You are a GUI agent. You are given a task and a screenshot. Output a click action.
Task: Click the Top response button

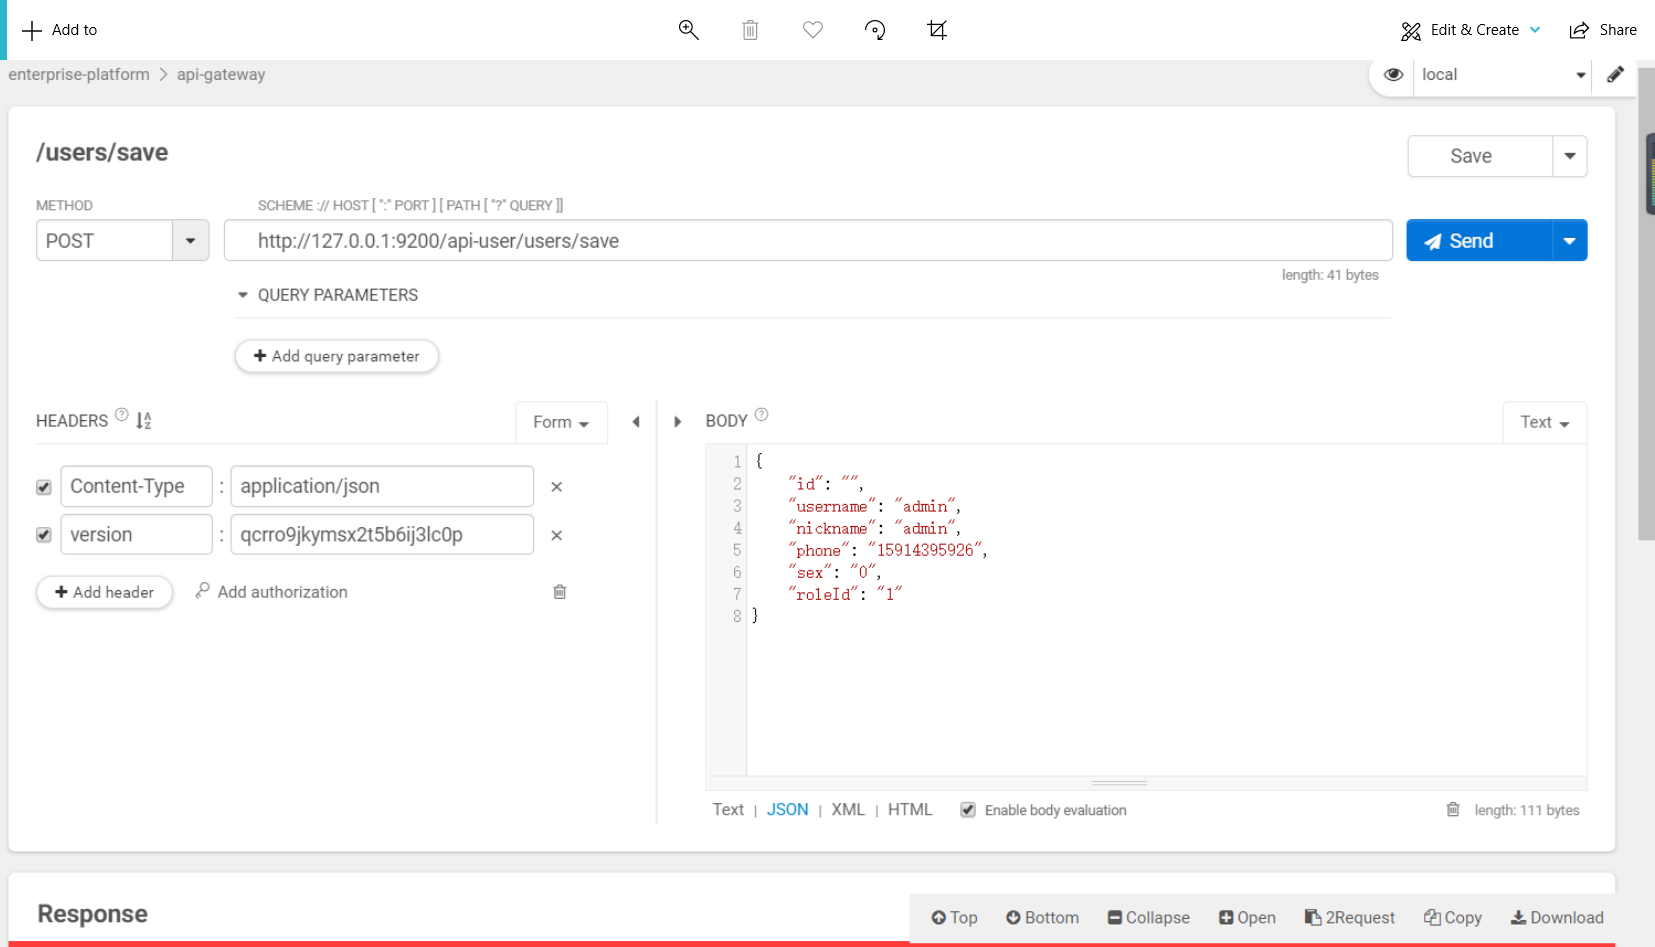[954, 918]
